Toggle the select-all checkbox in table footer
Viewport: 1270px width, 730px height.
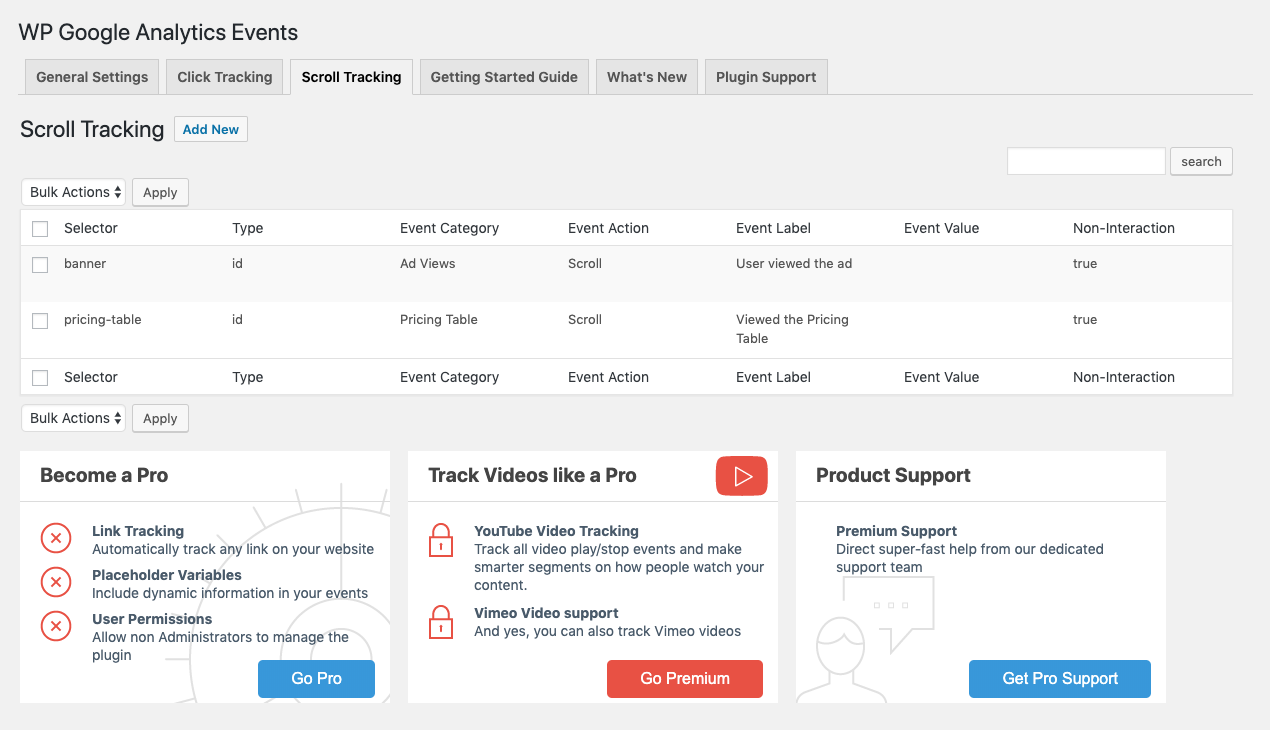[x=40, y=378]
